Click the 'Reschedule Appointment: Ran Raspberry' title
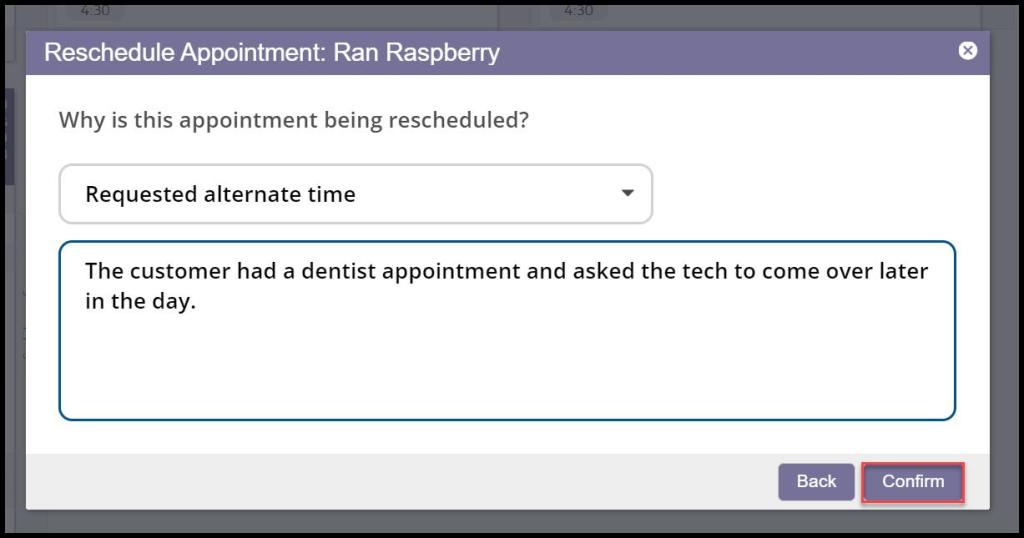The width and height of the screenshot is (1024, 538). (272, 53)
